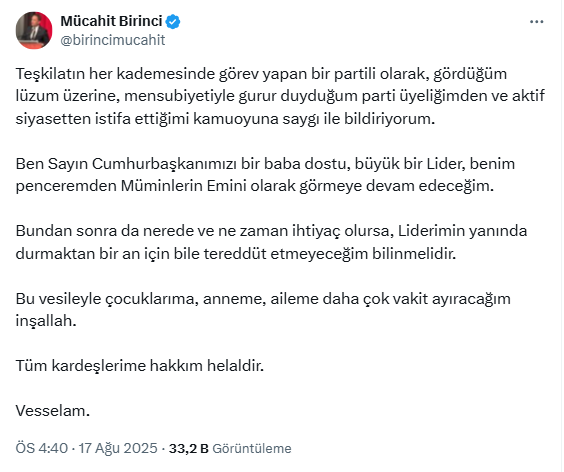
Task: Click the 33,2 B view count
Action: (188, 448)
